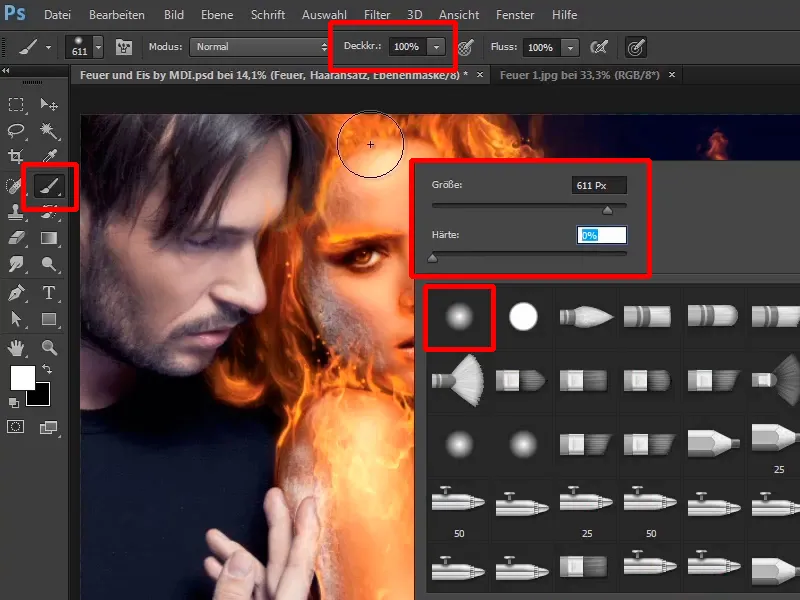Screen dimensions: 800x600
Task: Enable airbrush build-up effects
Action: tap(599, 47)
